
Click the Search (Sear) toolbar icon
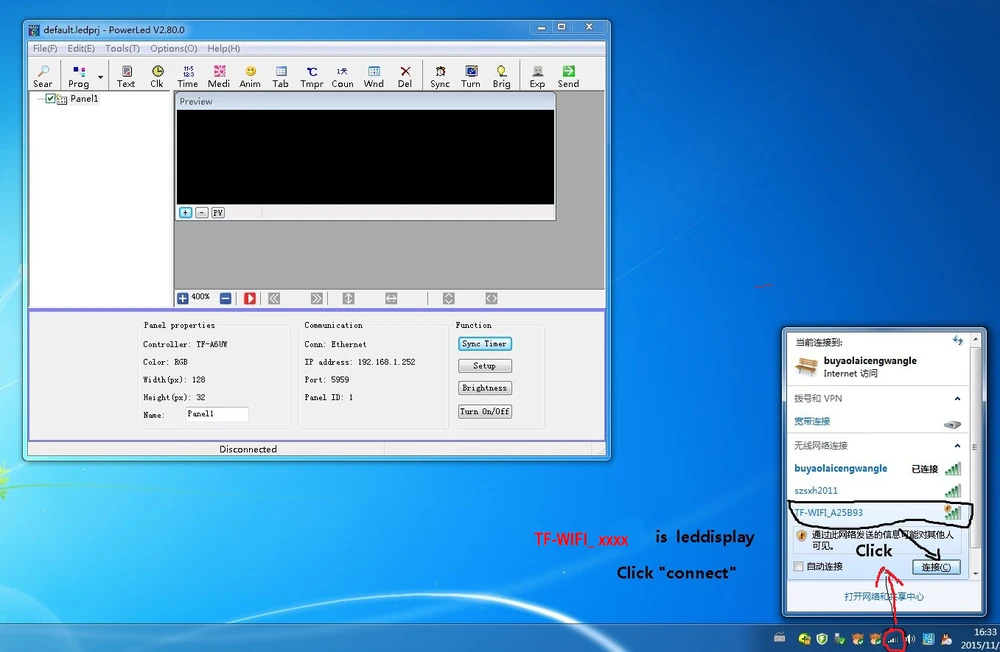[43, 76]
